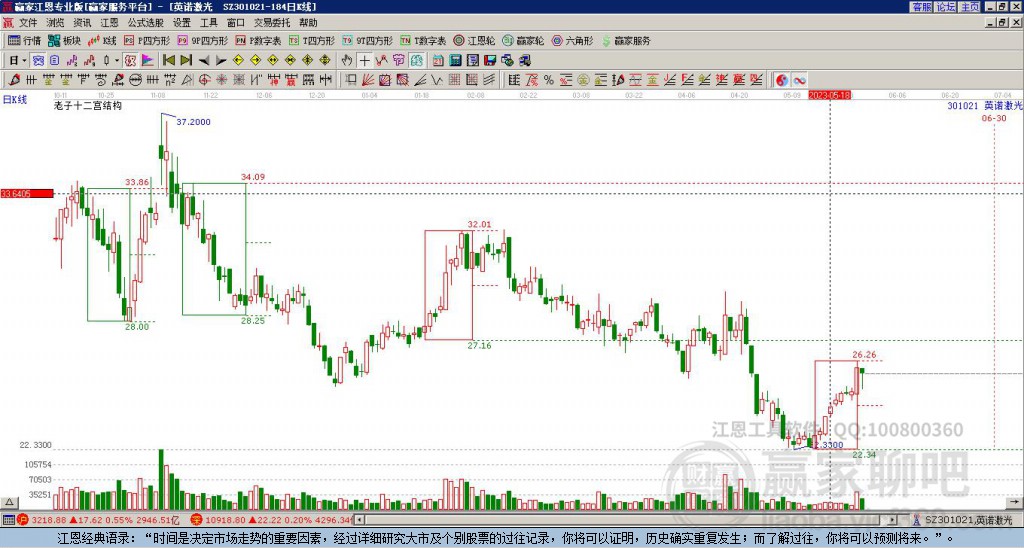This screenshot has height=548, width=1024.
Task: Open the 设置 menu
Action: coord(182,23)
